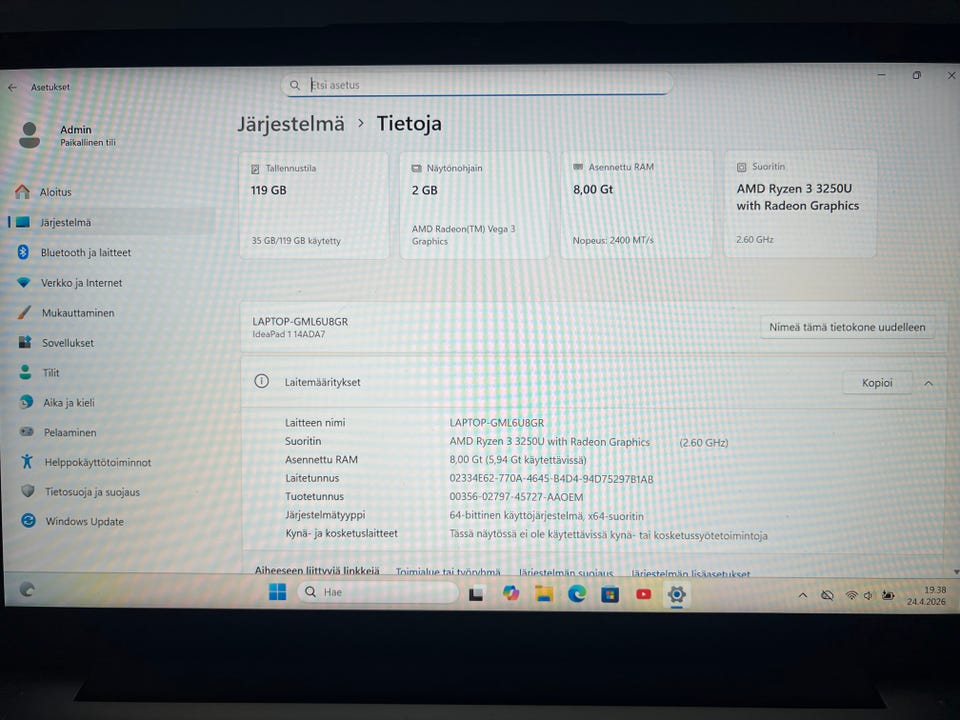Go back using the arrow beside Asetukset

(12, 88)
